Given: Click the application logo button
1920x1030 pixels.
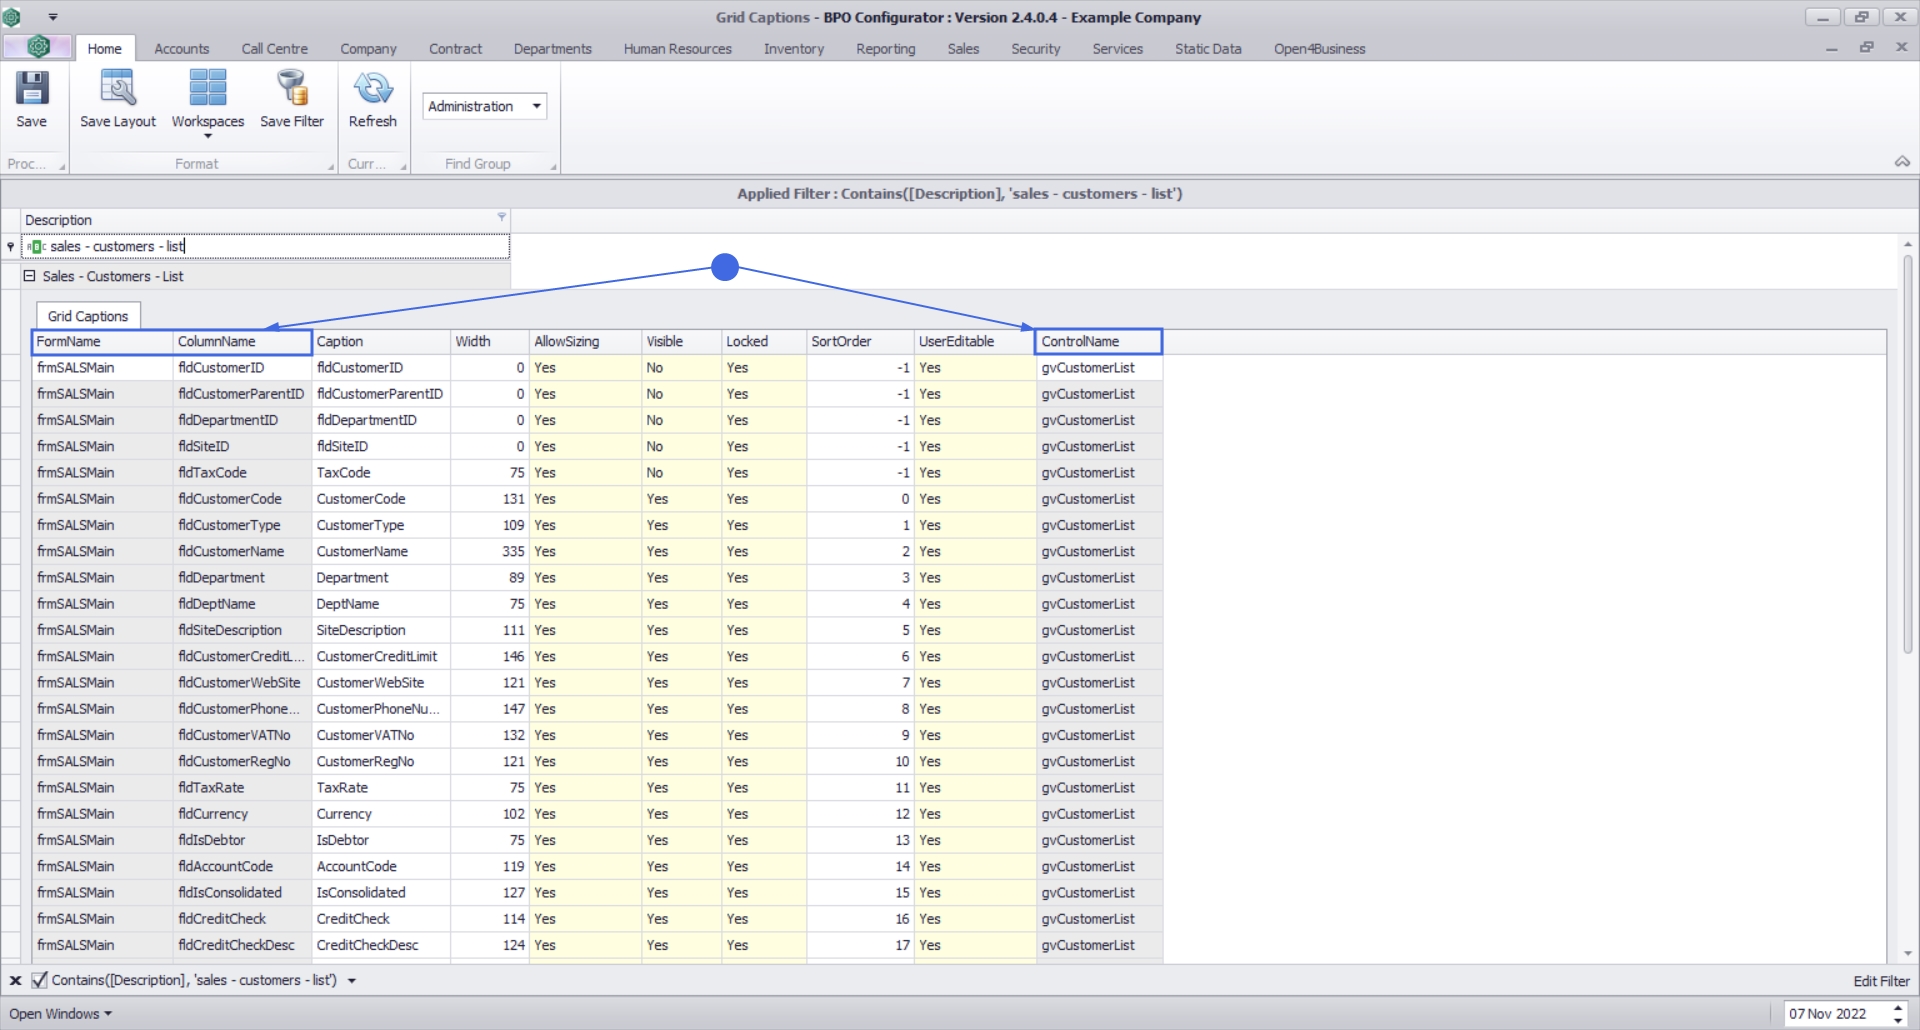Looking at the screenshot, I should tap(38, 46).
